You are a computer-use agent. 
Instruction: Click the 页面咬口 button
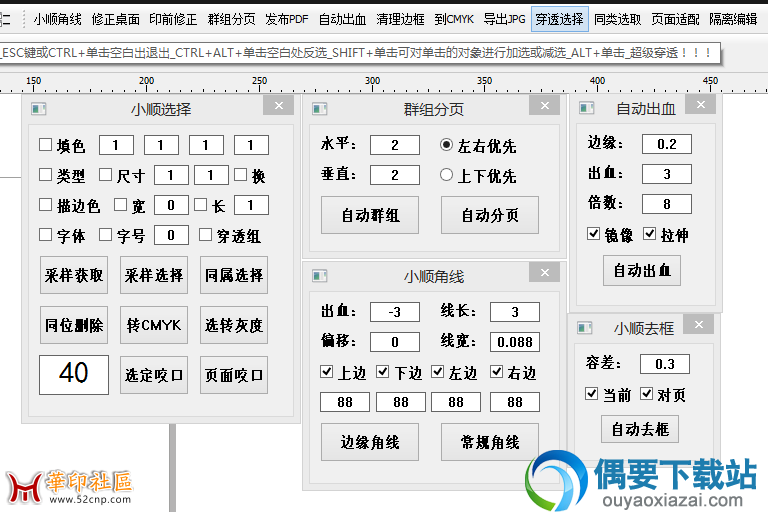234,375
